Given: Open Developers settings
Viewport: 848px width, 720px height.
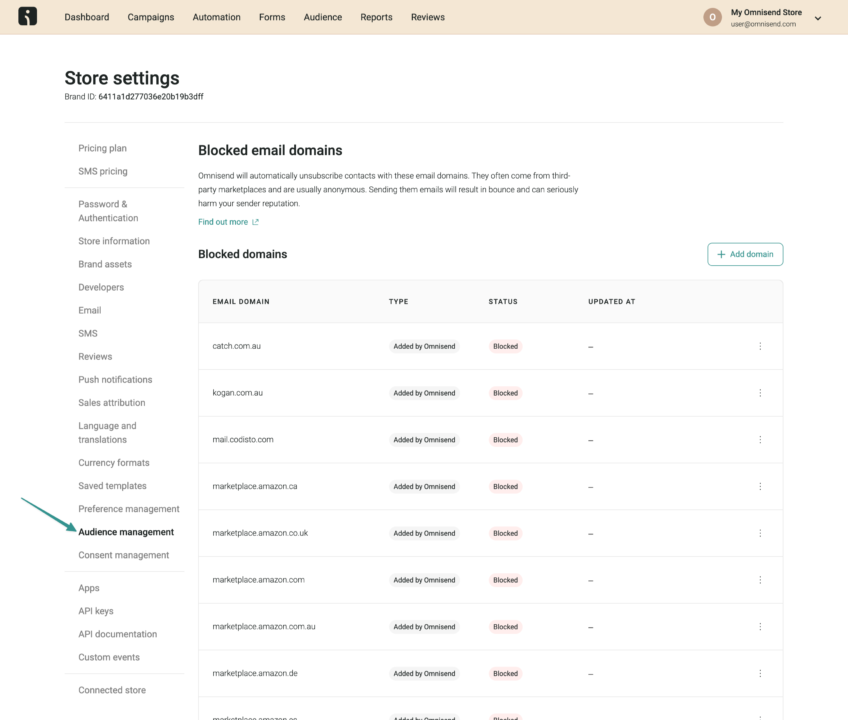Looking at the screenshot, I should pyautogui.click(x=101, y=287).
